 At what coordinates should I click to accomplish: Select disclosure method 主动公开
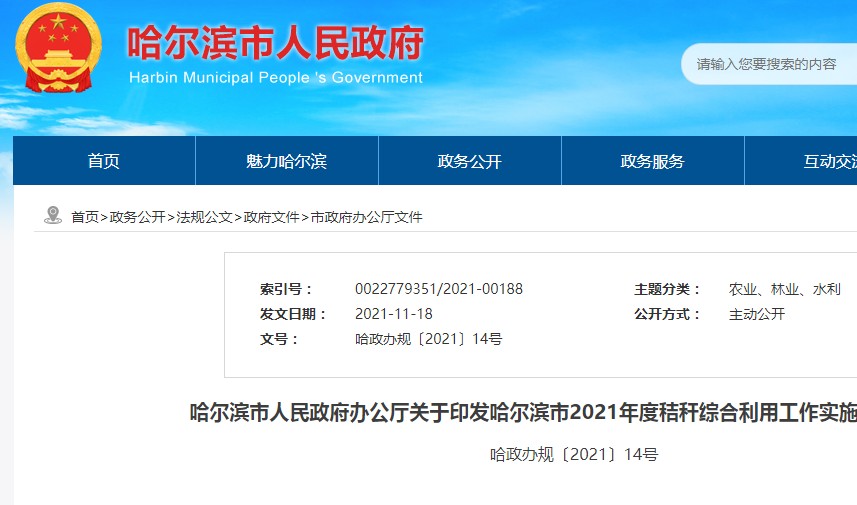[x=756, y=314]
